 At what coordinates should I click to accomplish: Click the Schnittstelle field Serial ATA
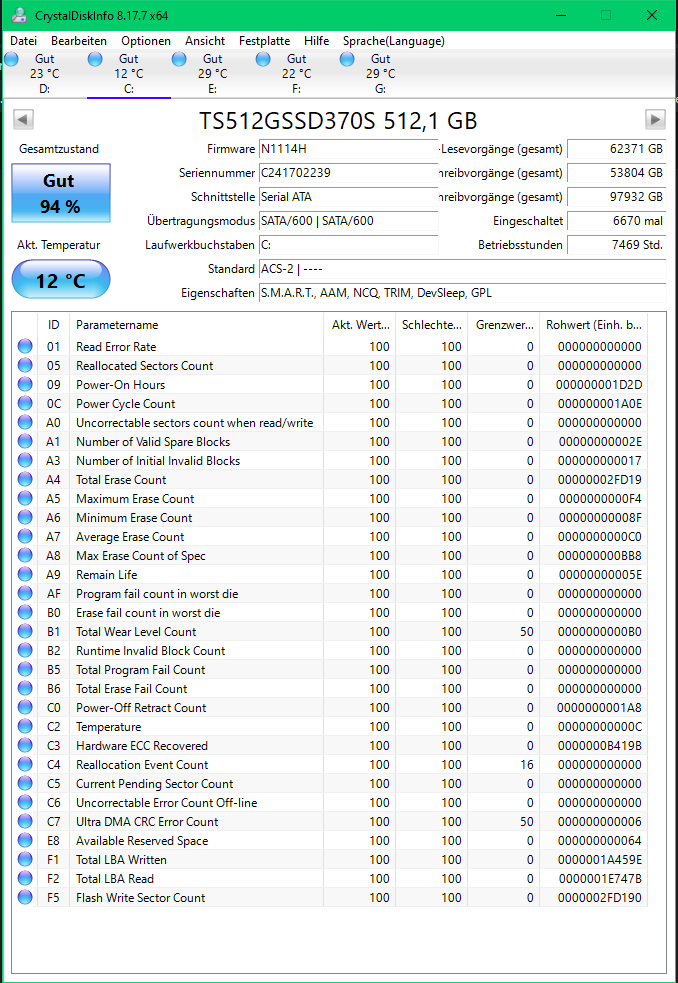pos(348,197)
